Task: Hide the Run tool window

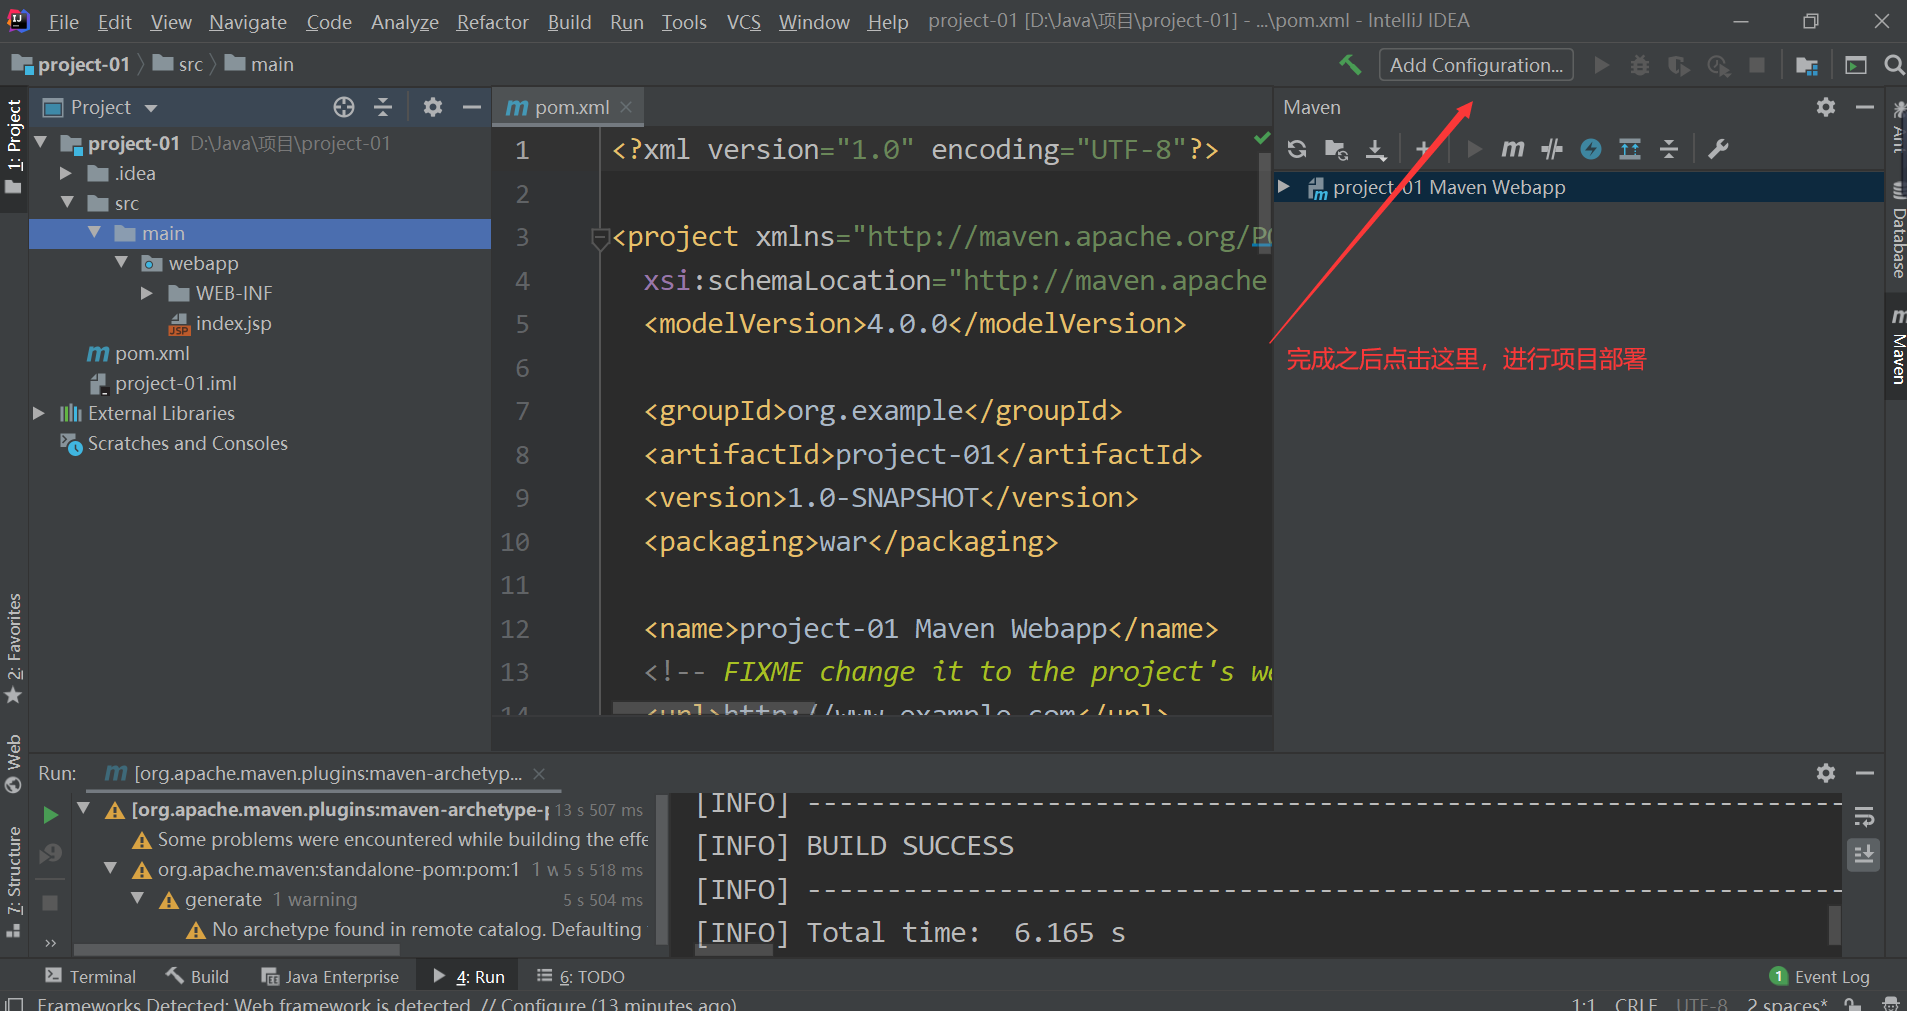Action: pyautogui.click(x=1865, y=773)
